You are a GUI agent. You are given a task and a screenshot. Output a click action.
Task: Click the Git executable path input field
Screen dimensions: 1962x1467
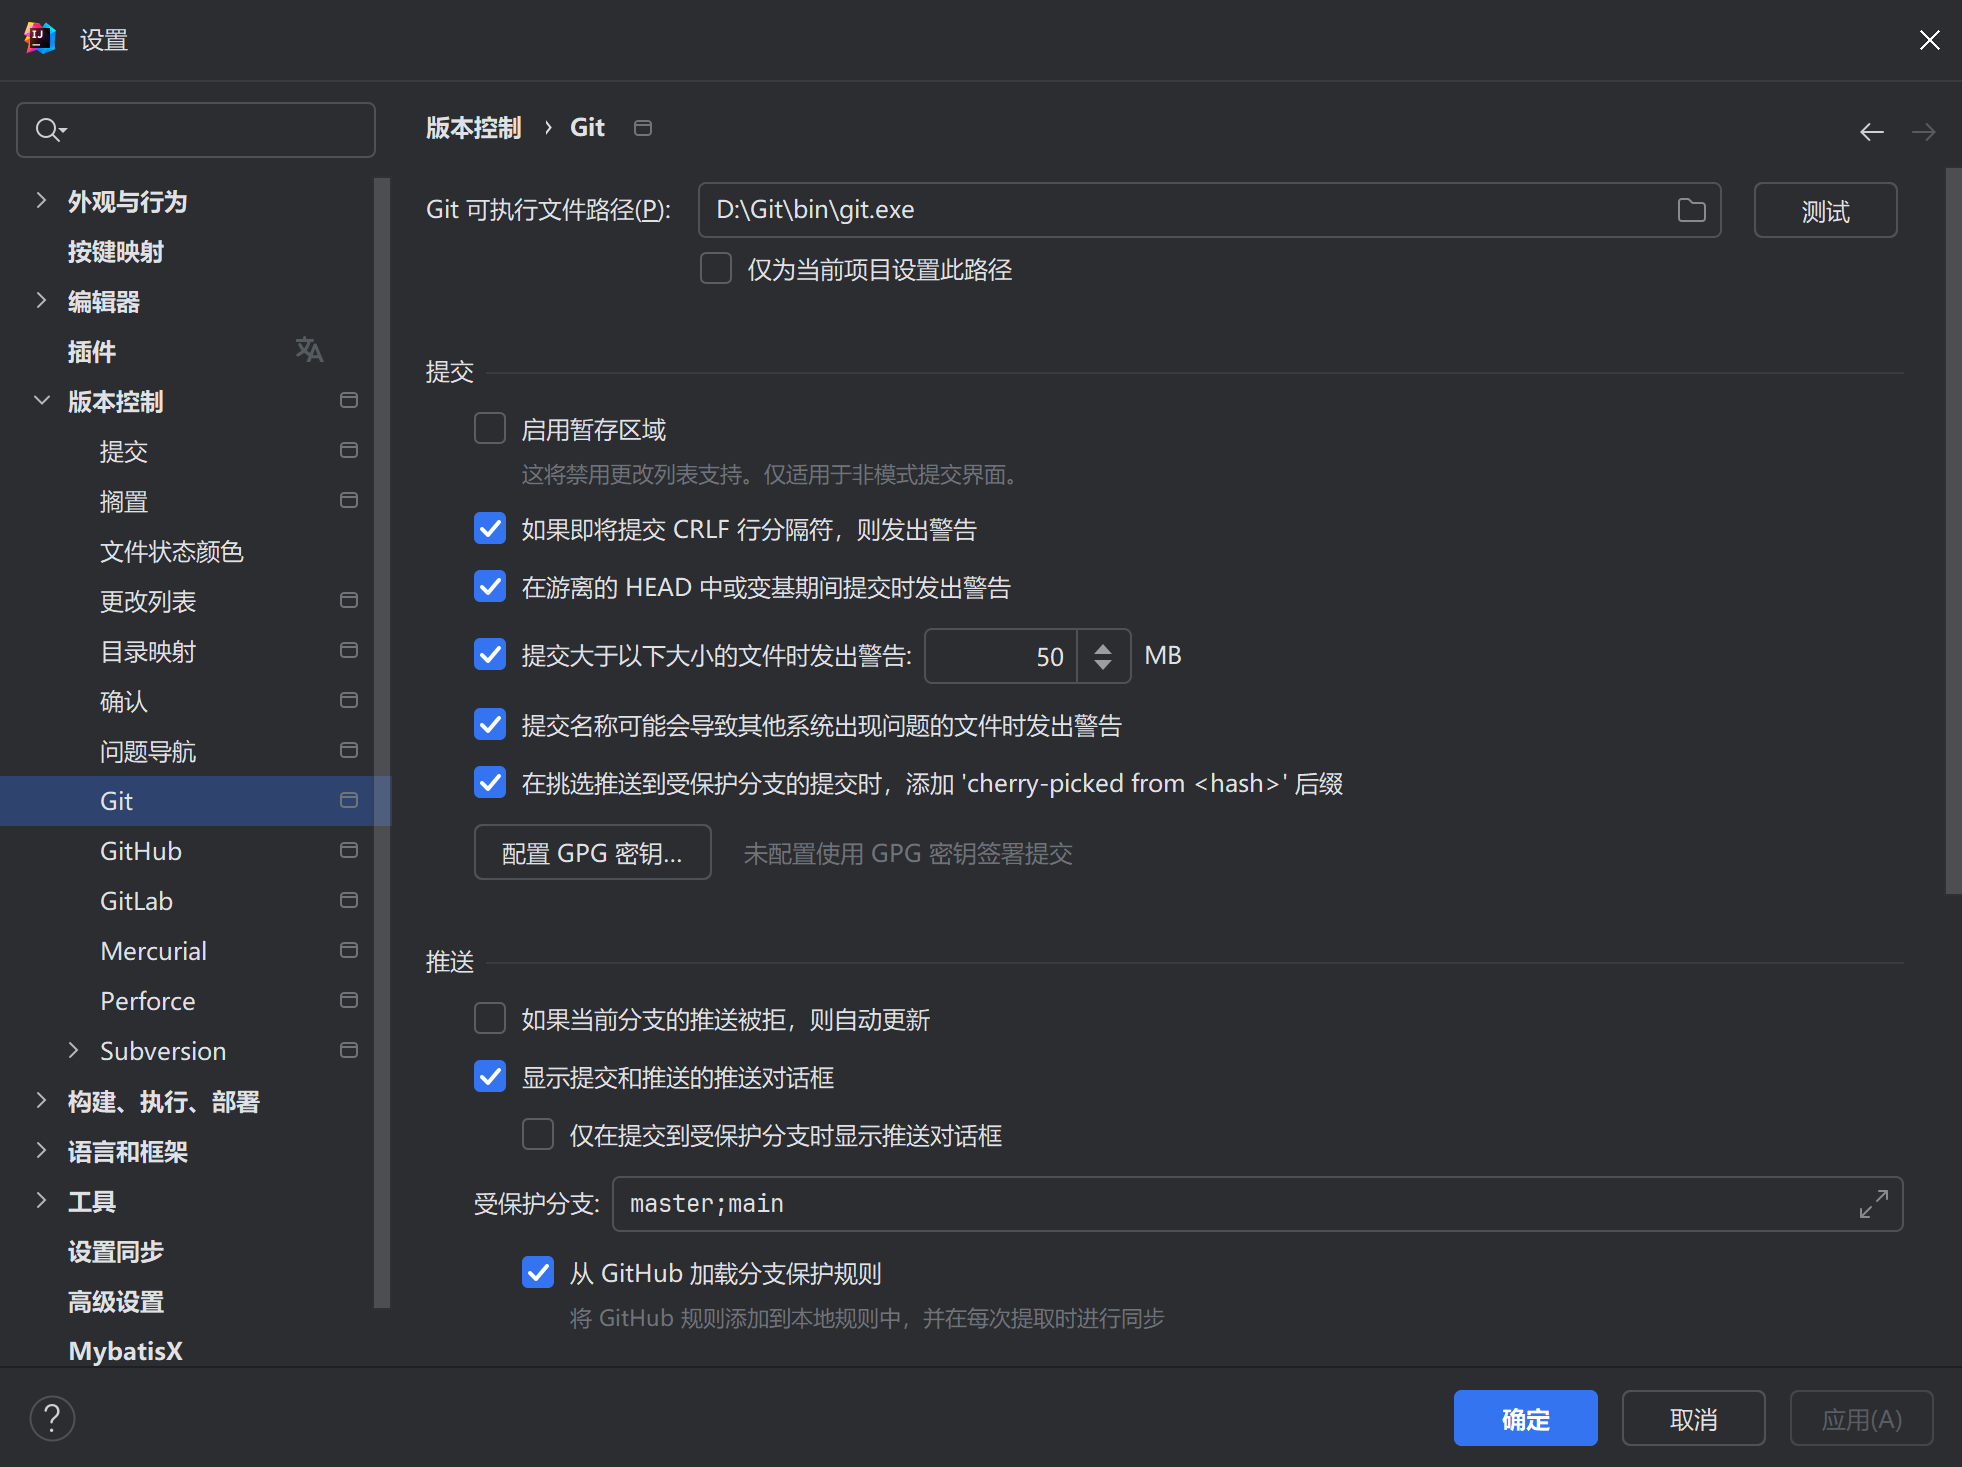point(1180,210)
